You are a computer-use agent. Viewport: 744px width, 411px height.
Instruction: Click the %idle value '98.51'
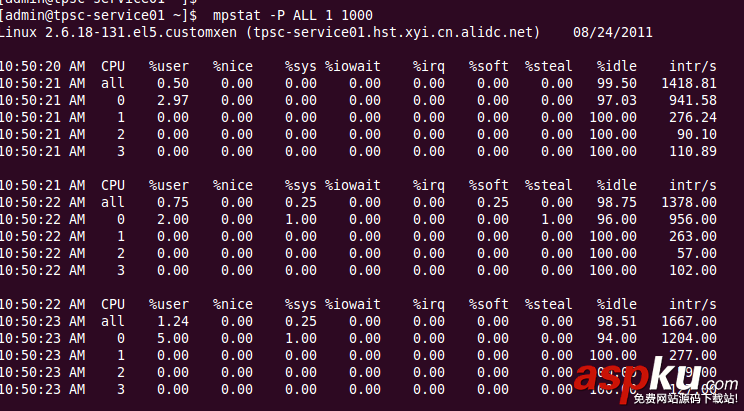(x=617, y=322)
